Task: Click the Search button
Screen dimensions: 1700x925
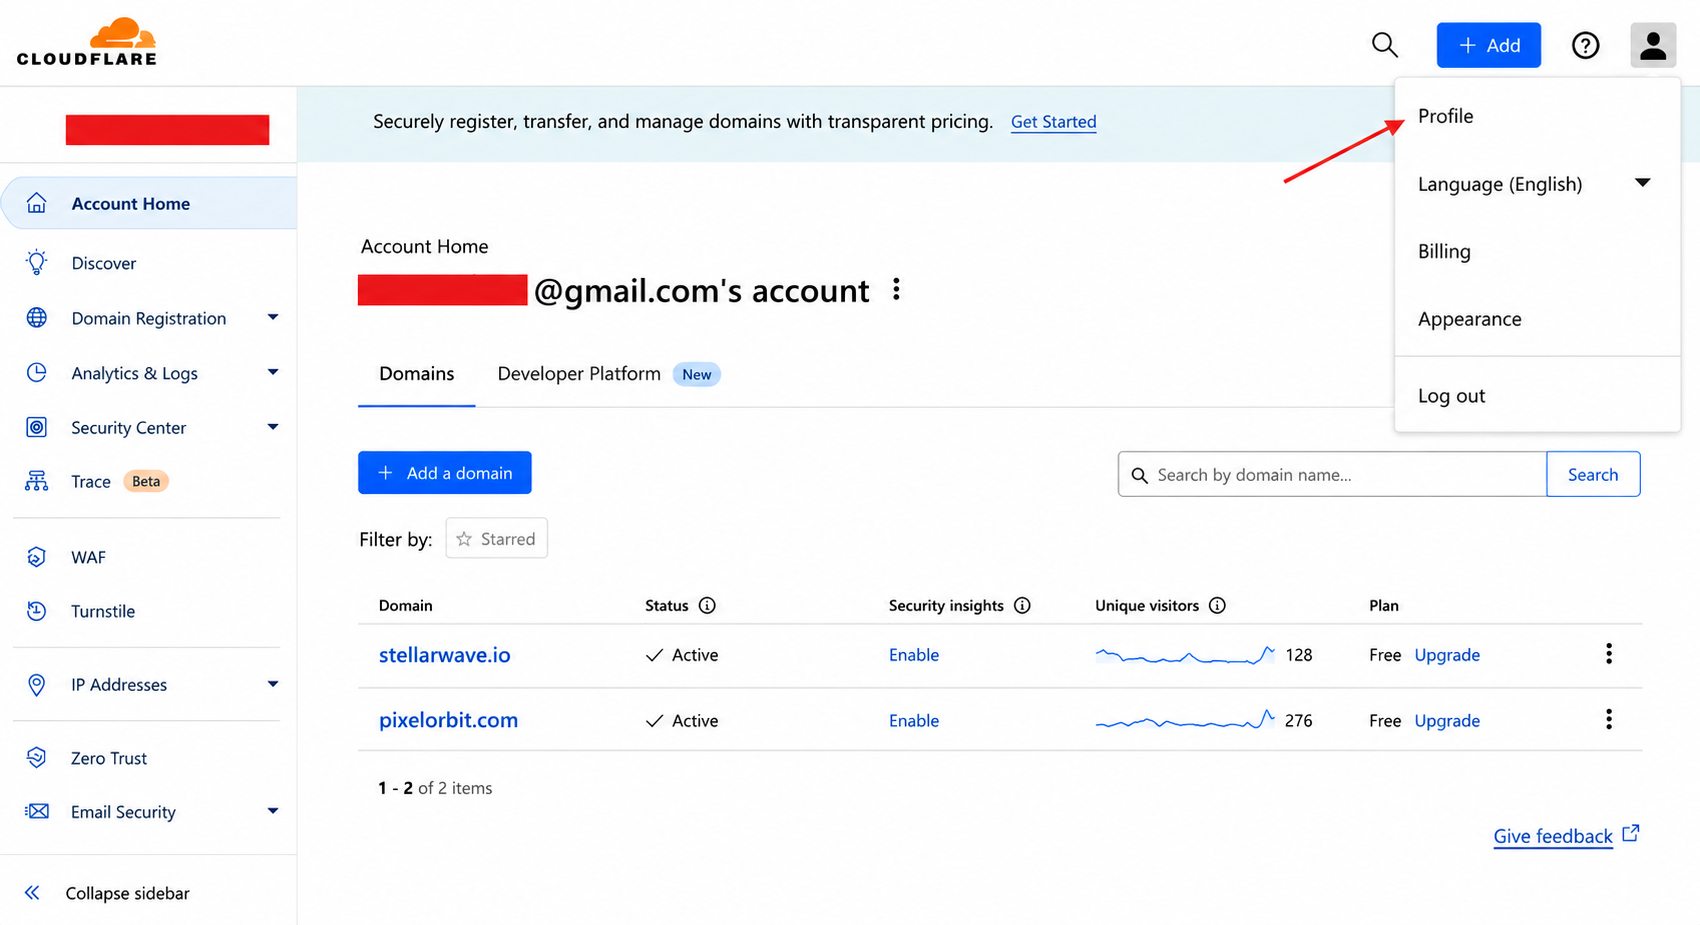Action: 1593,474
